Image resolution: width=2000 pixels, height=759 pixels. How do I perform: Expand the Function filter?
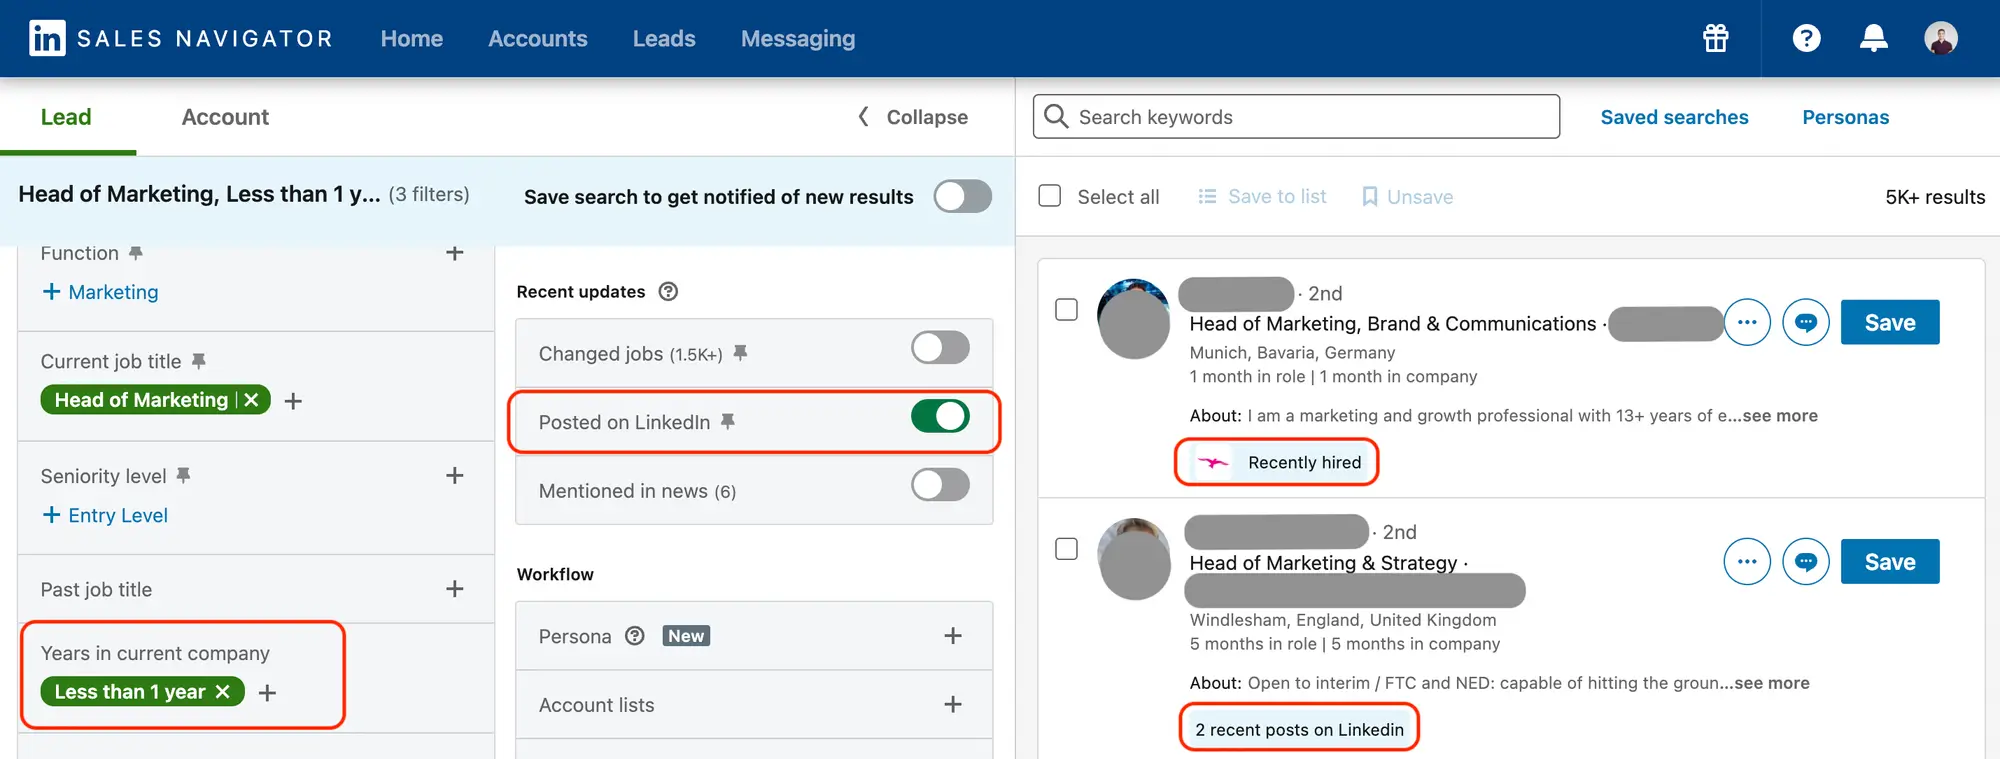click(454, 253)
